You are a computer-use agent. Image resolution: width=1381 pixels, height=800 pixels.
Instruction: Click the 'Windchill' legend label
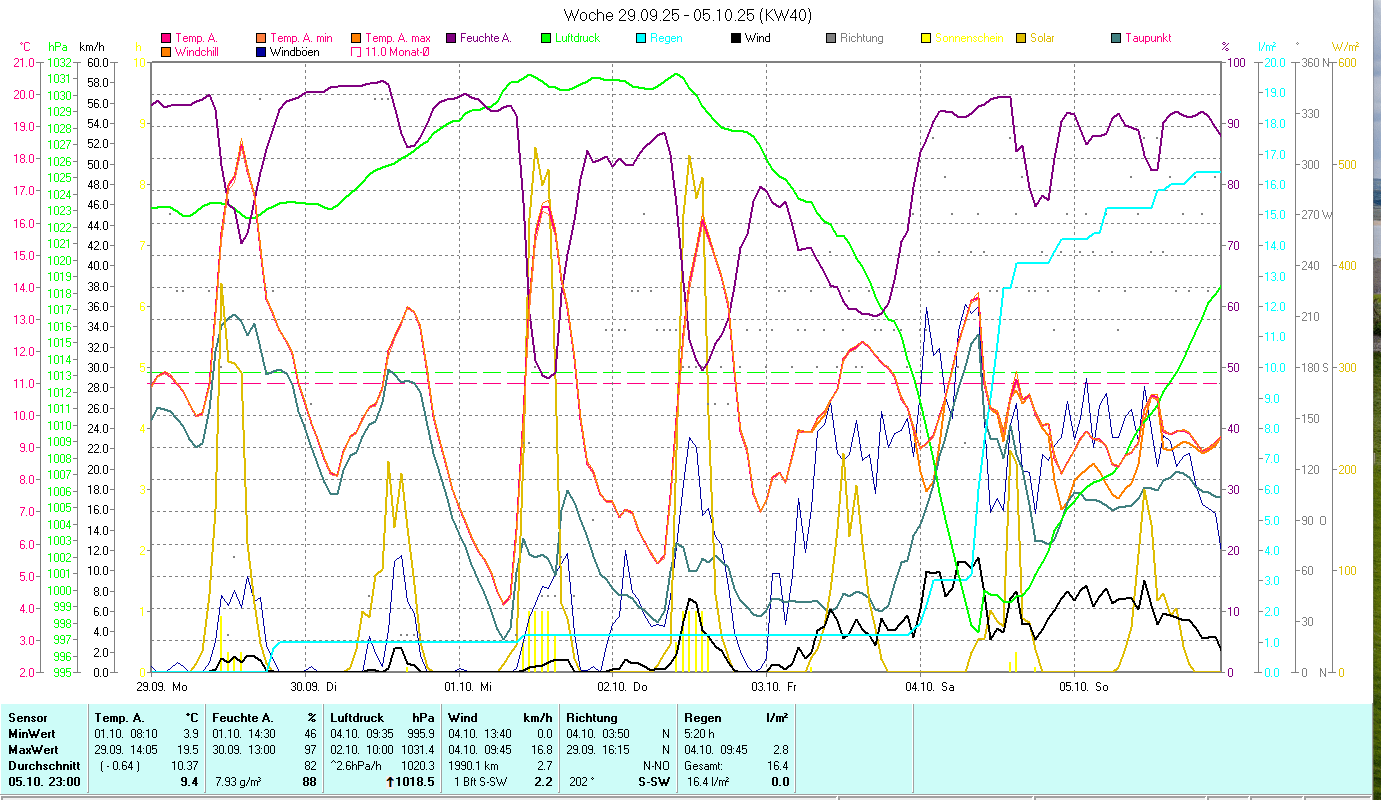click(x=196, y=51)
